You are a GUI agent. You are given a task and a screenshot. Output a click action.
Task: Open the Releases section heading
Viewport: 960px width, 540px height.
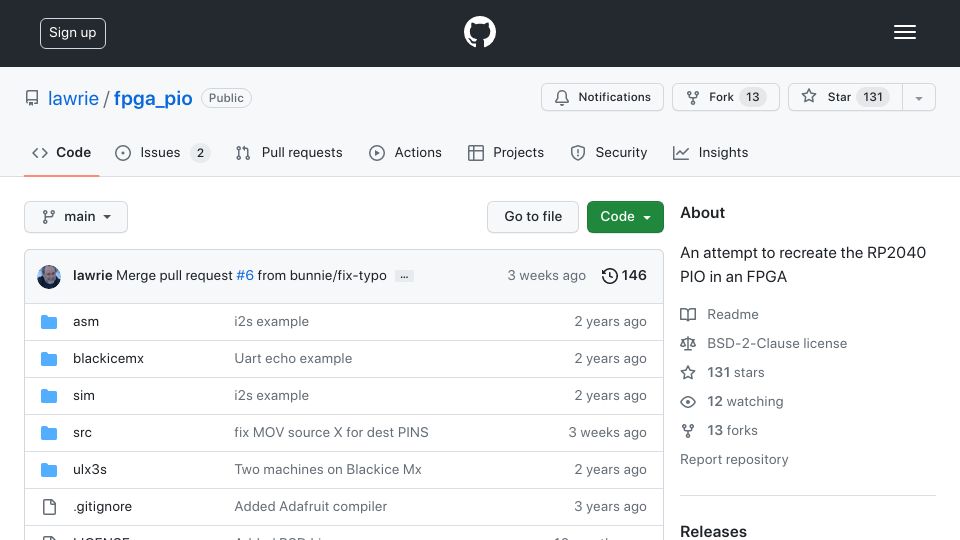[713, 531]
